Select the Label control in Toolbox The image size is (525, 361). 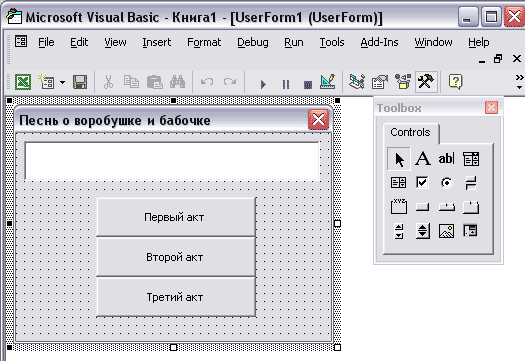(423, 158)
